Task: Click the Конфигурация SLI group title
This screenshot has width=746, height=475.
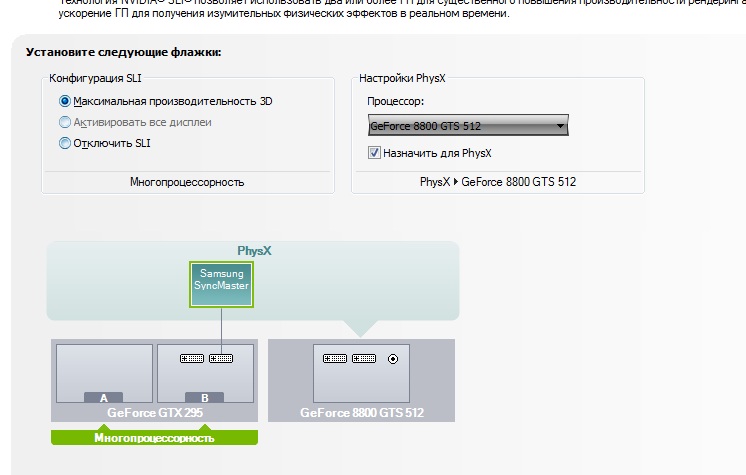Action: point(95,78)
